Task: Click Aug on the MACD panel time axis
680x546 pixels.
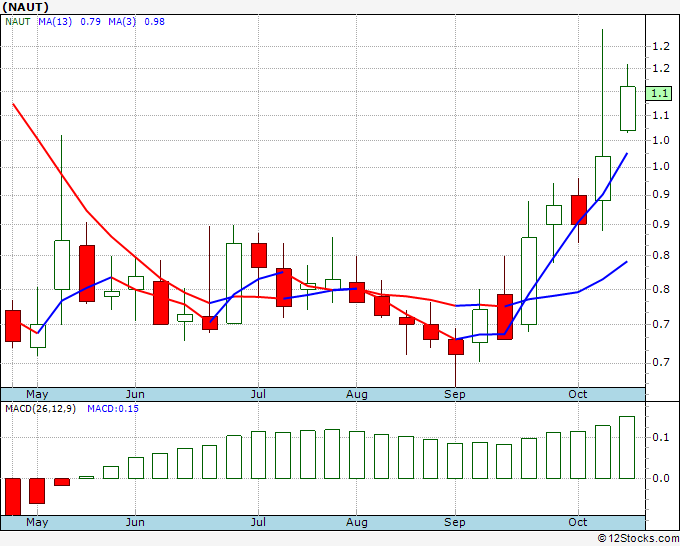Action: pyautogui.click(x=356, y=522)
